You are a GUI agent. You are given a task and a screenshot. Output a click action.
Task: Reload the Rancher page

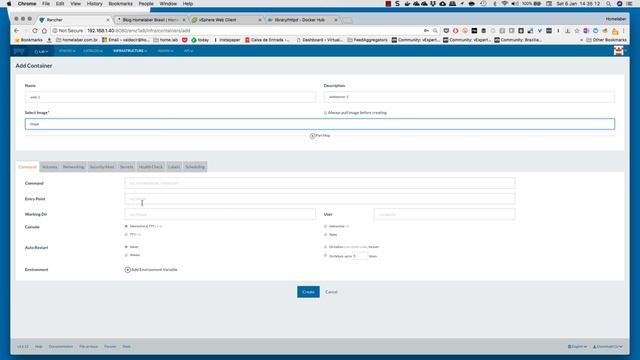[x=35, y=31]
